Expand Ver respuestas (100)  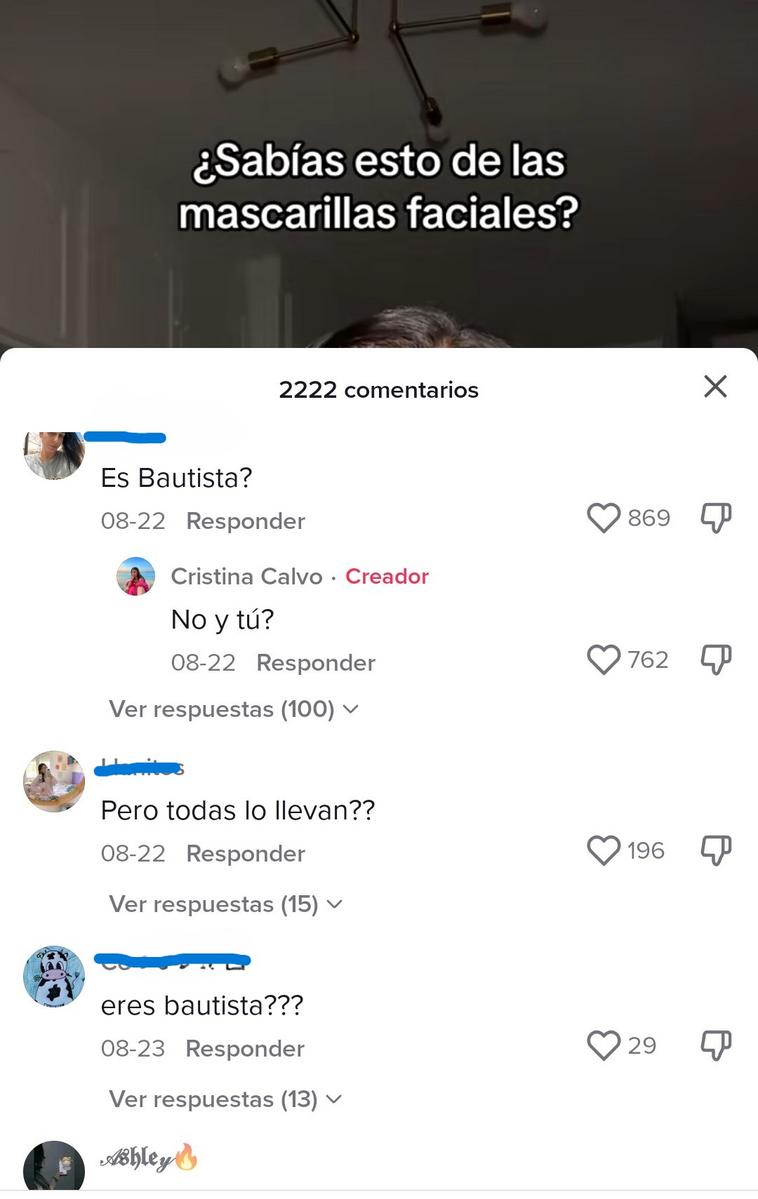[233, 709]
